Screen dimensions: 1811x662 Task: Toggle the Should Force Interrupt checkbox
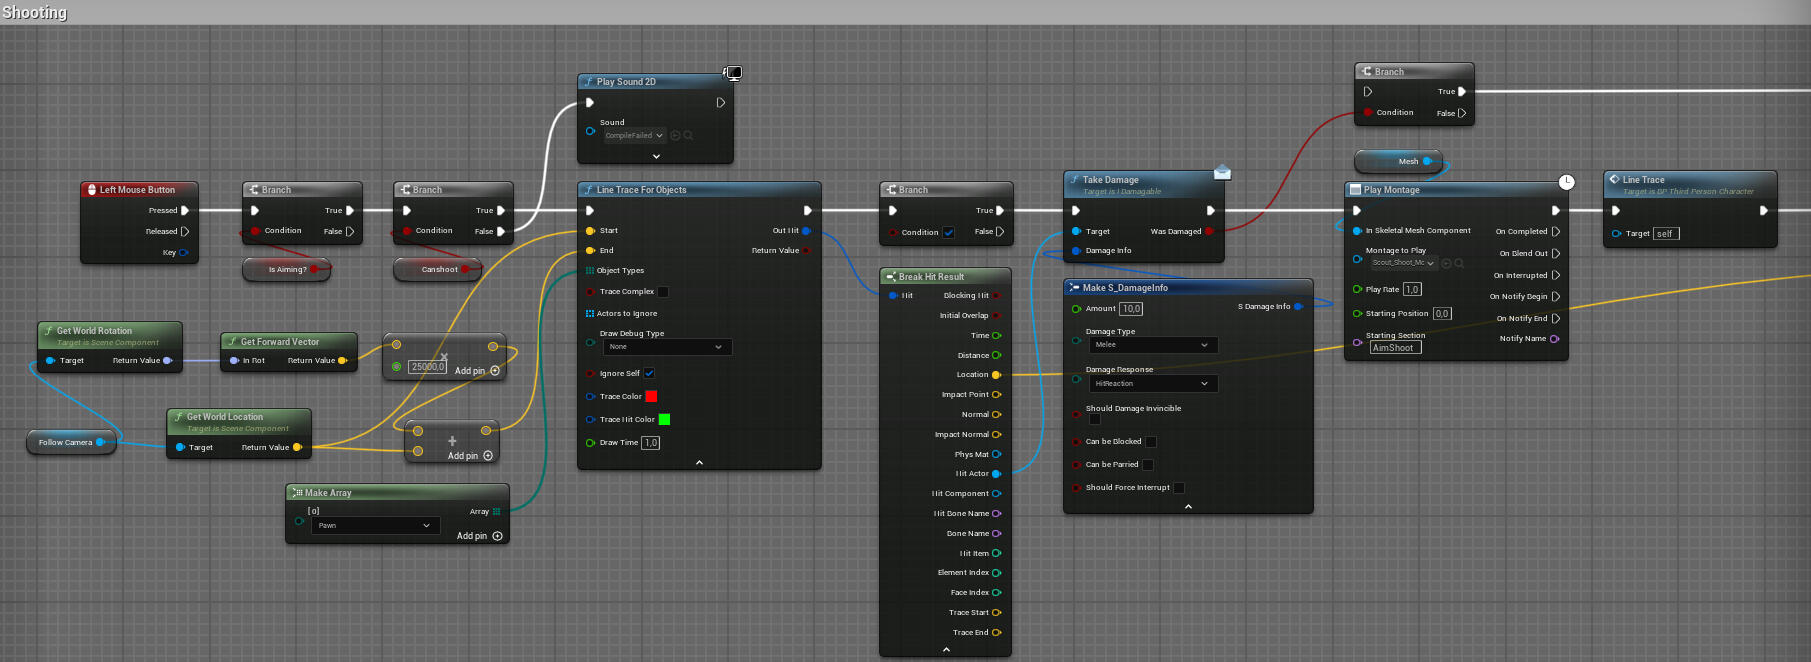pyautogui.click(x=1179, y=488)
